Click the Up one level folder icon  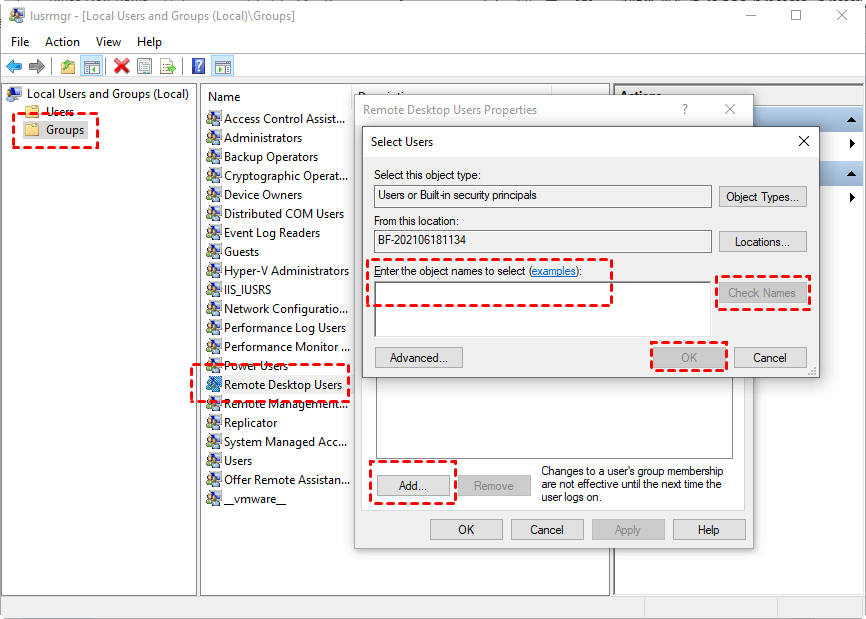(67, 67)
